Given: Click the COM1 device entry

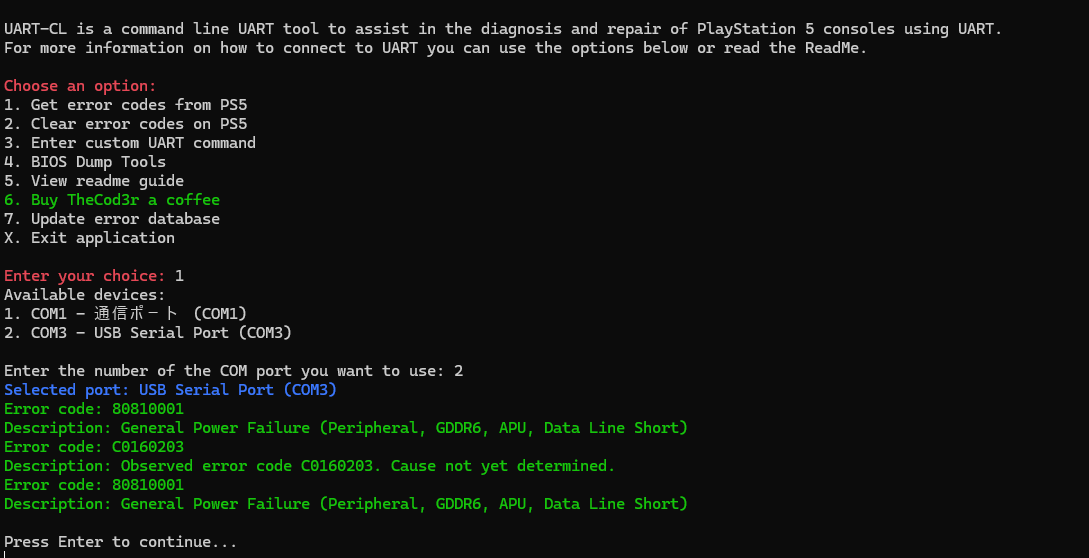Looking at the screenshot, I should pos(125,314).
